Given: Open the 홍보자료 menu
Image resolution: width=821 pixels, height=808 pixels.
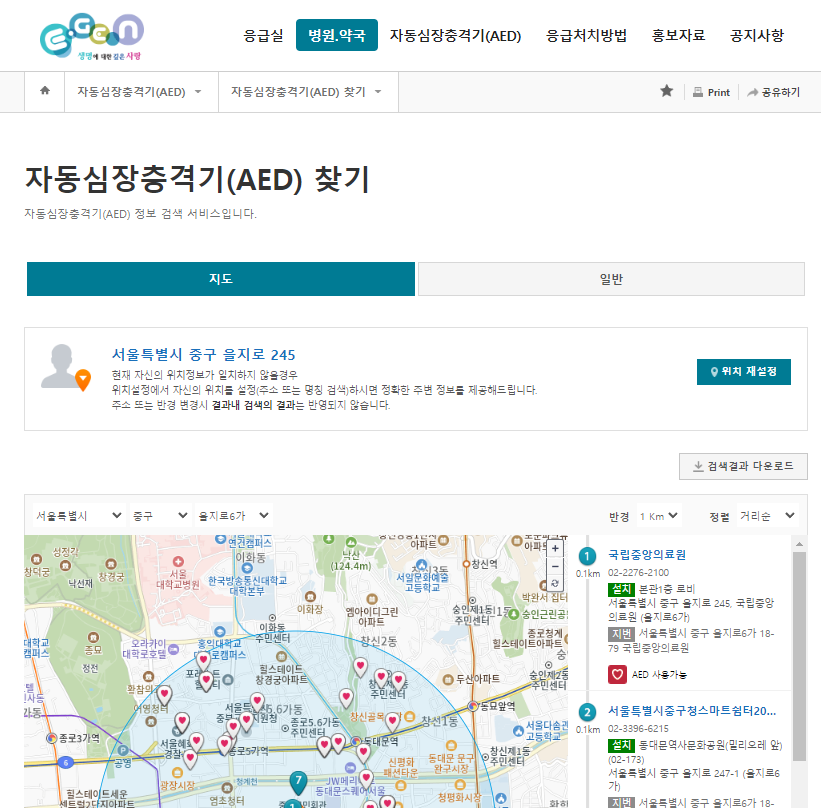Looking at the screenshot, I should 678,35.
